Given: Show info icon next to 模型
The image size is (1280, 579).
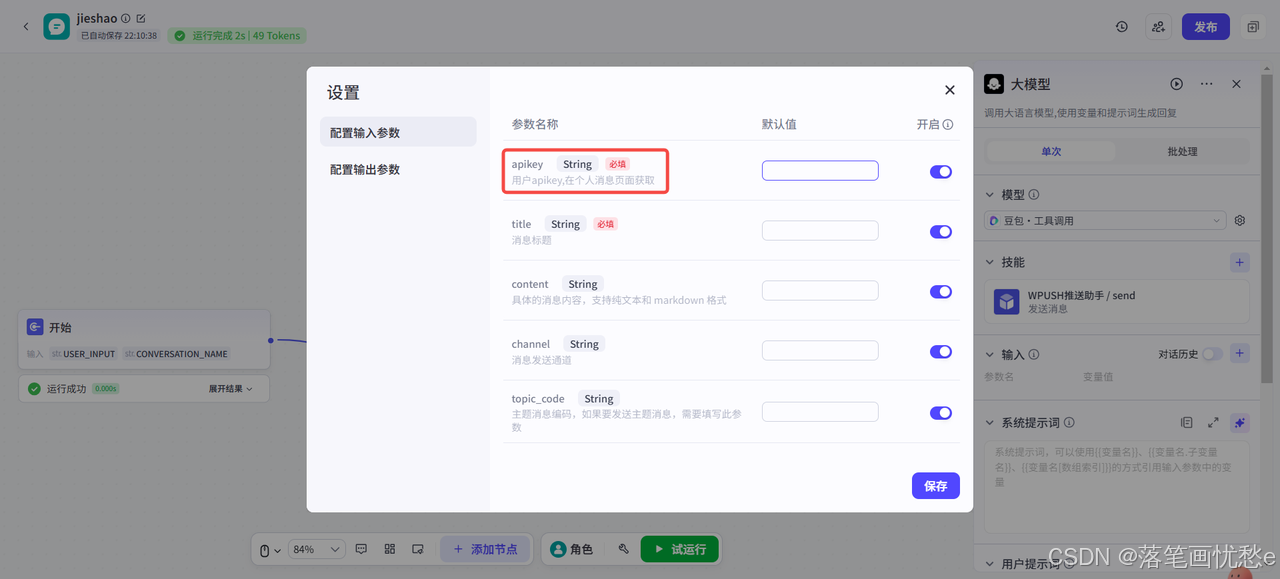Looking at the screenshot, I should point(1034,195).
